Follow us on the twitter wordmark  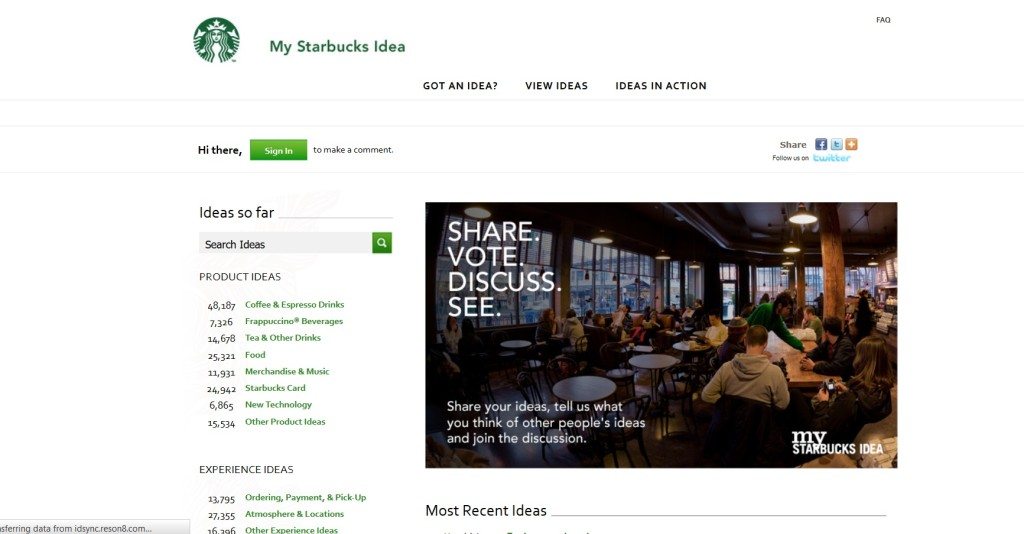[831, 158]
